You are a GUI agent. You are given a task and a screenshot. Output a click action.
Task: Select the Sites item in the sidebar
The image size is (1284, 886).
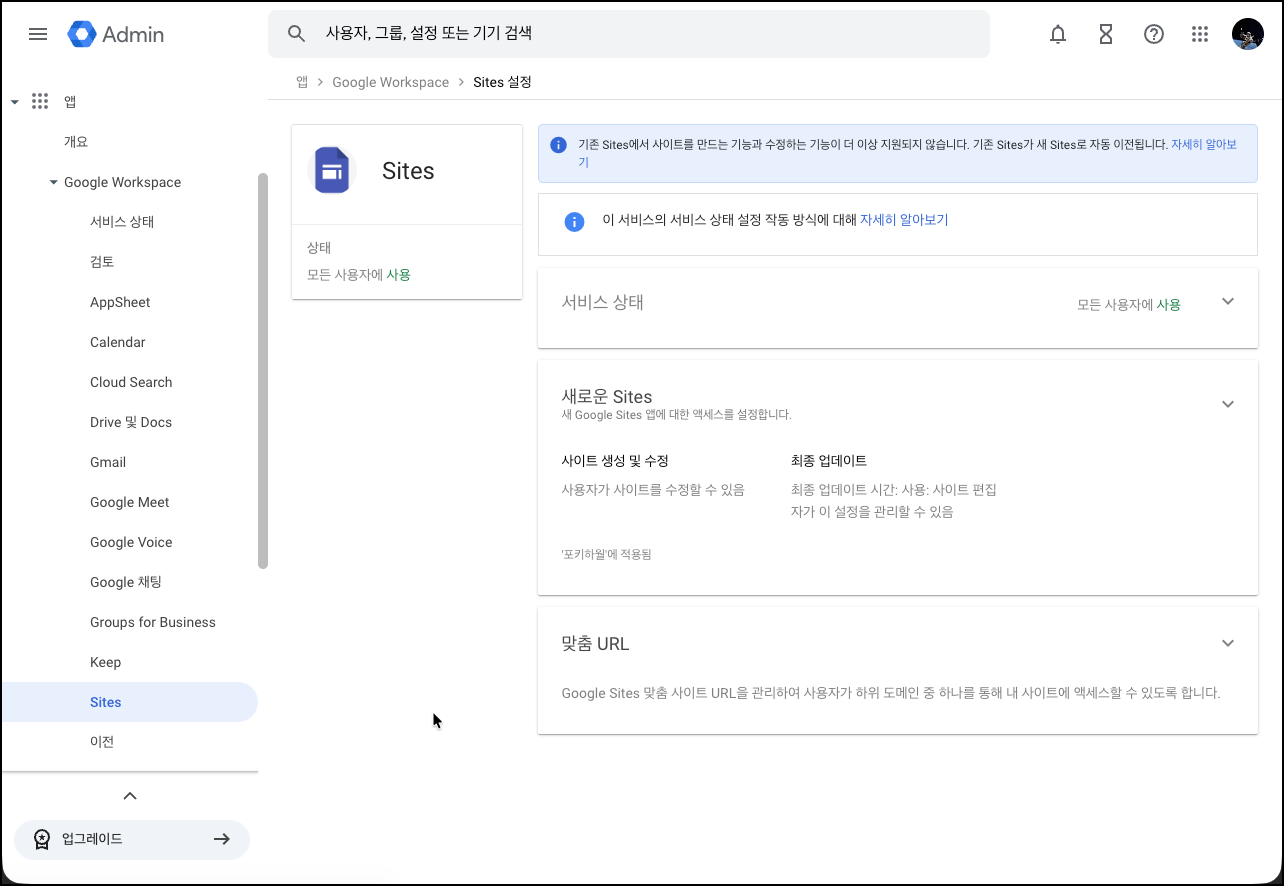[129, 702]
